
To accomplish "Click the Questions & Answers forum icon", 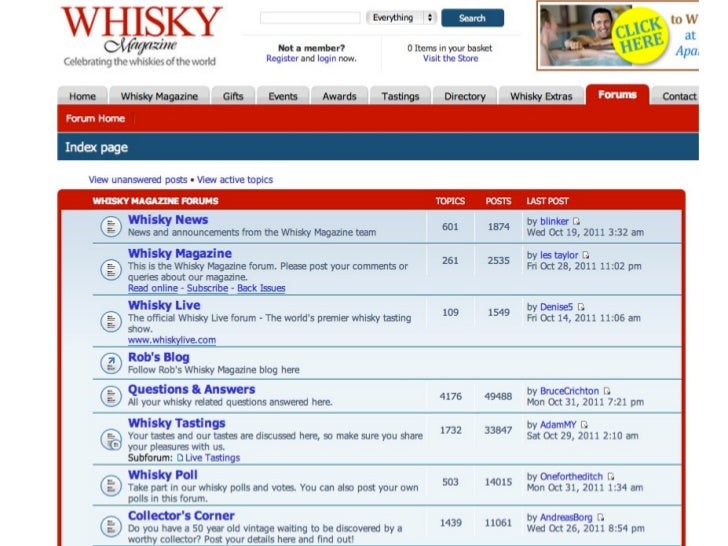I will (111, 396).
